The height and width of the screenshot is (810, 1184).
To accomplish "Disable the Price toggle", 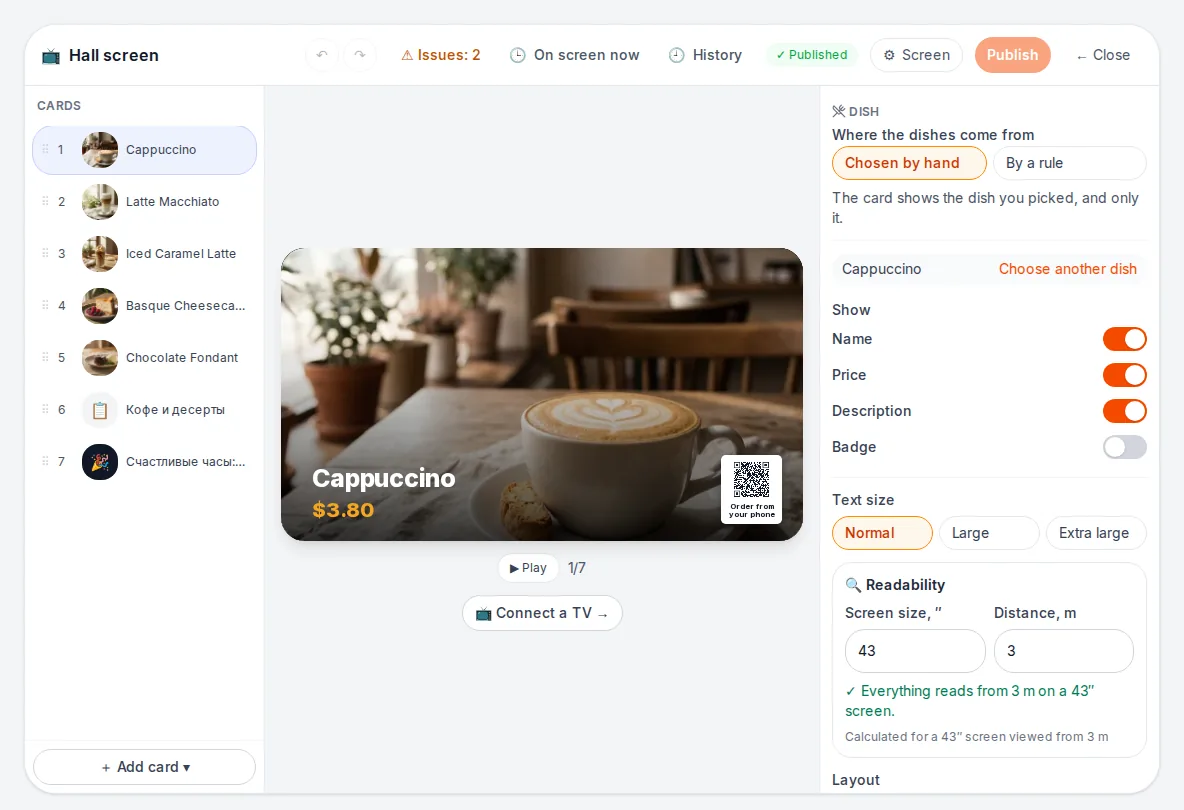I will (1124, 375).
